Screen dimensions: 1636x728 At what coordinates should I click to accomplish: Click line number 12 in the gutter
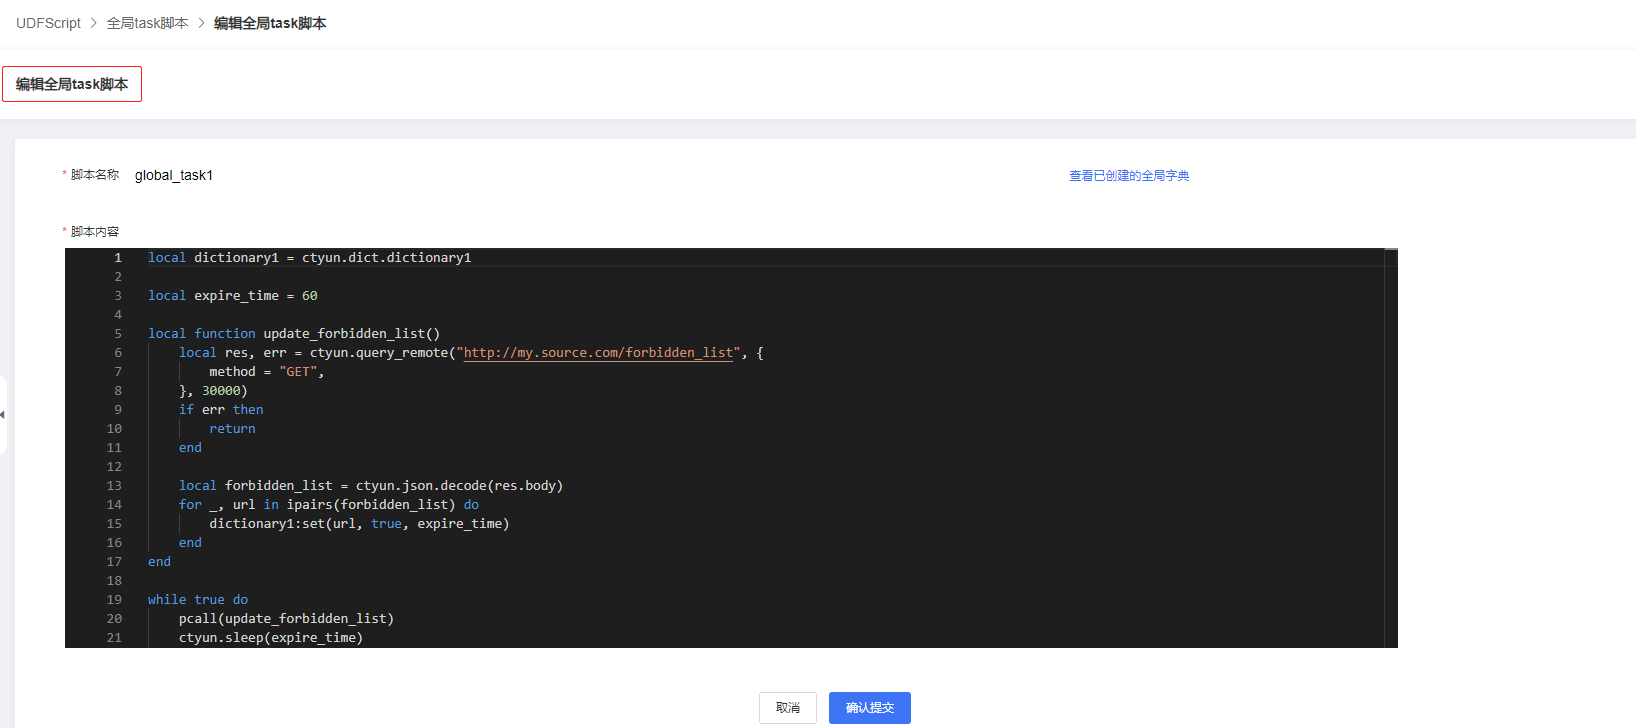(x=114, y=466)
